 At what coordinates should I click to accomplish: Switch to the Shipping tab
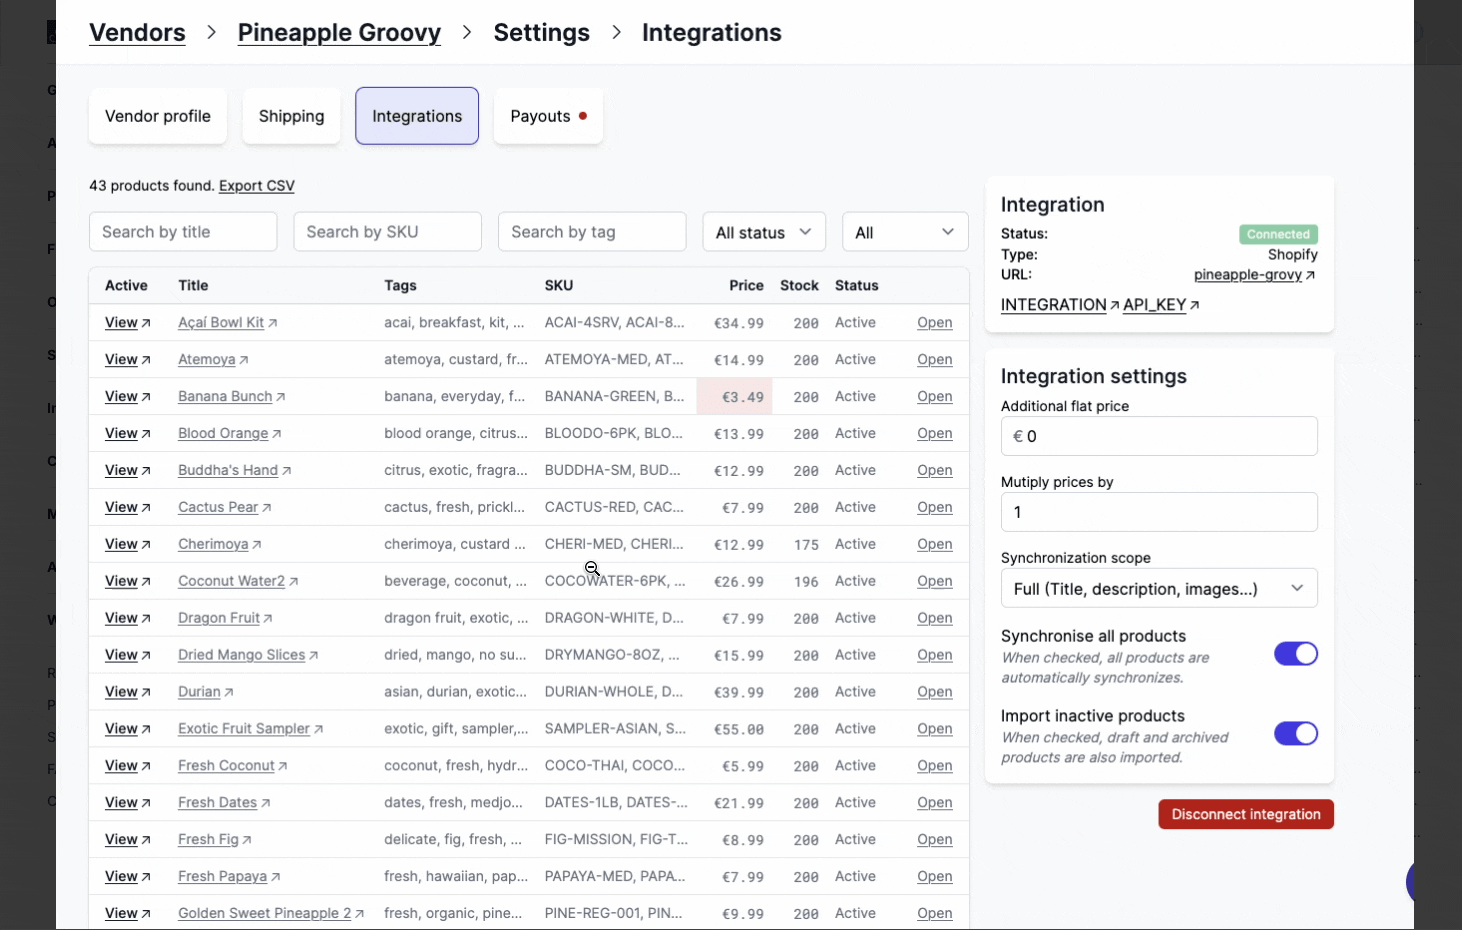291,116
